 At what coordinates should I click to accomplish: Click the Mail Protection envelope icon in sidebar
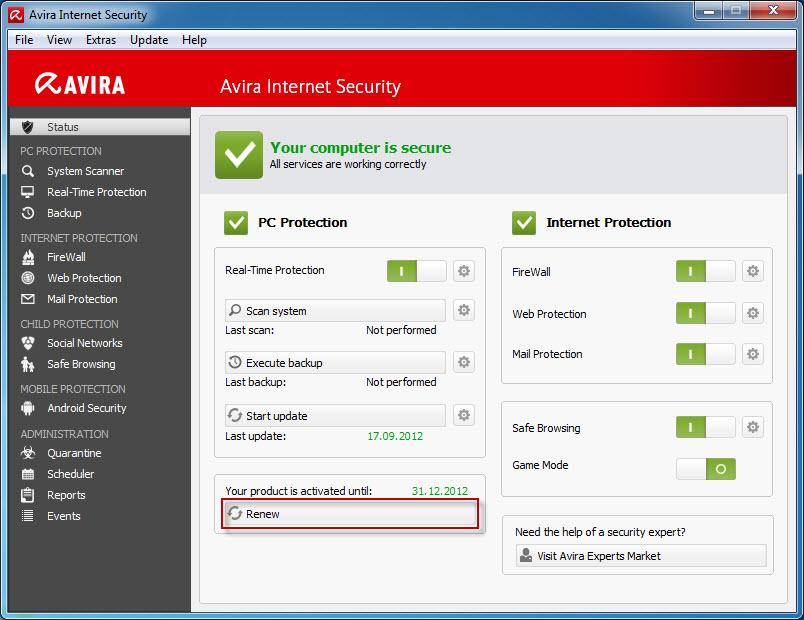[28, 299]
